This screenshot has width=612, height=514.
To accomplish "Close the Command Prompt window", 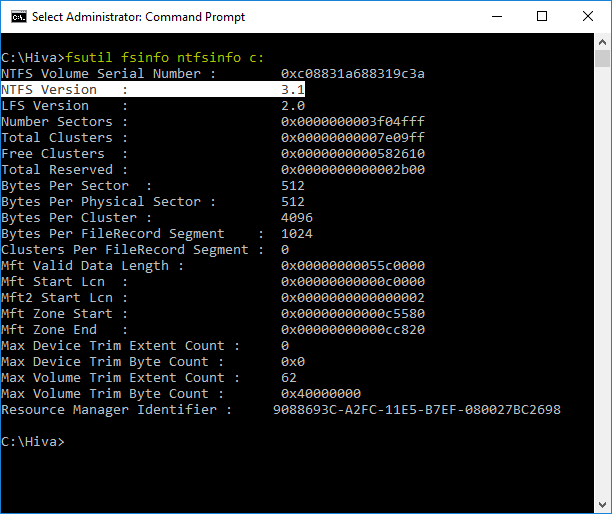I will pyautogui.click(x=588, y=16).
